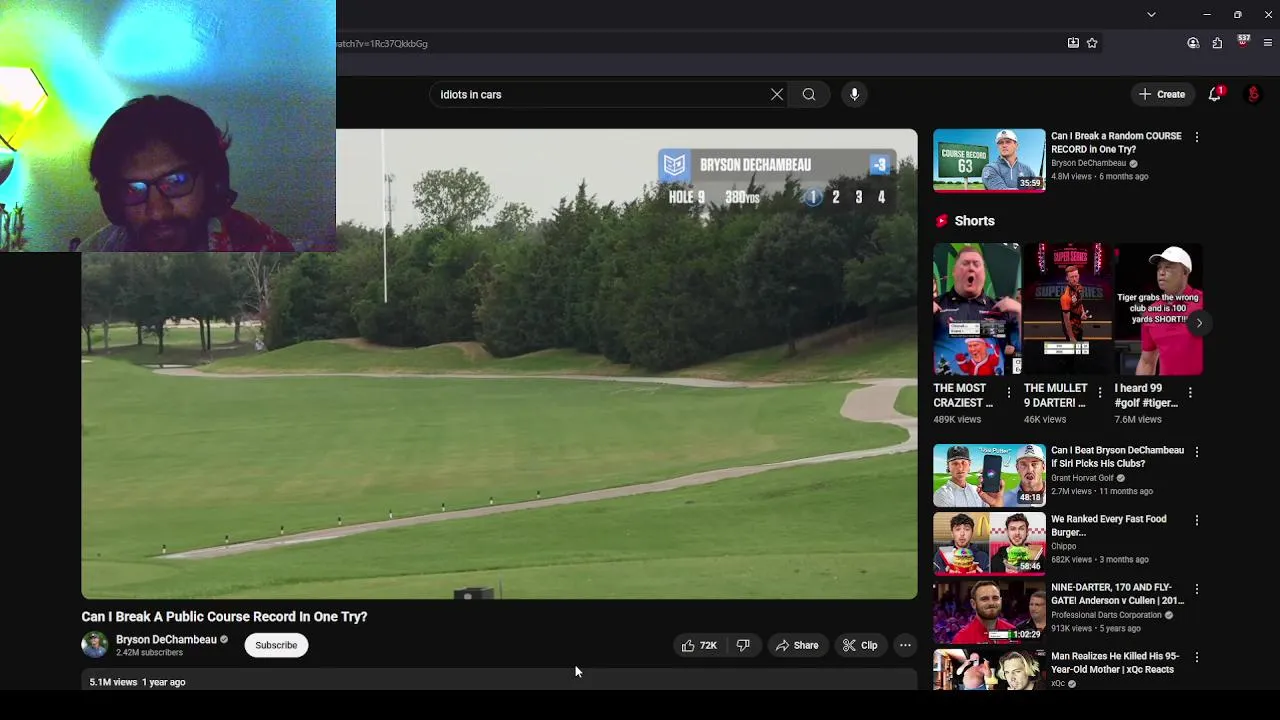
Task: Click video title Can I Break A Public Course Record
Action: [224, 617]
